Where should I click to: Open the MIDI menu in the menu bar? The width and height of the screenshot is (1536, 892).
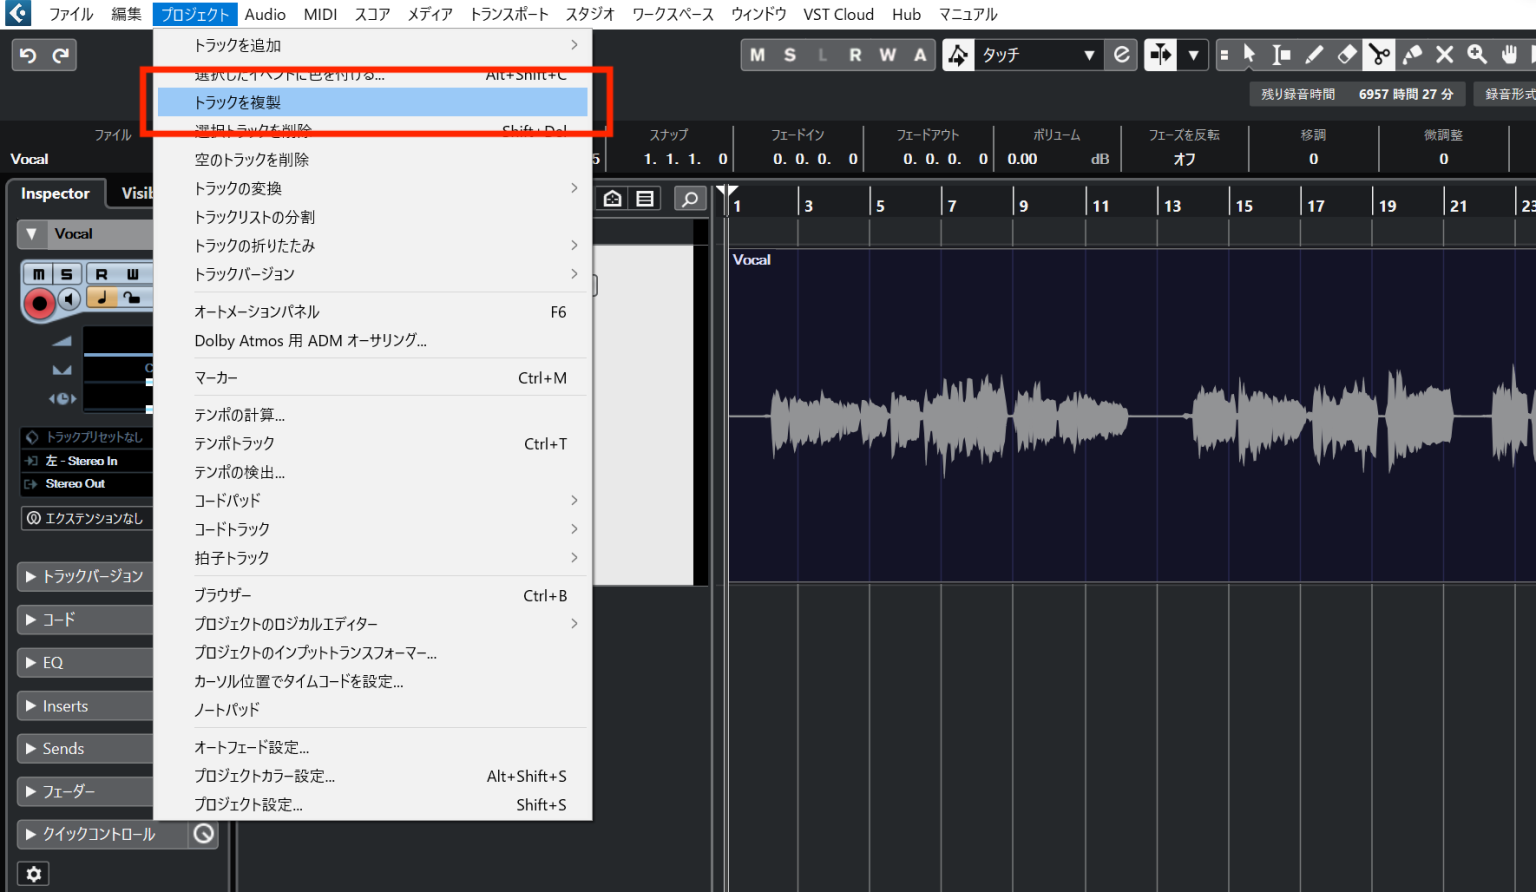pos(320,14)
